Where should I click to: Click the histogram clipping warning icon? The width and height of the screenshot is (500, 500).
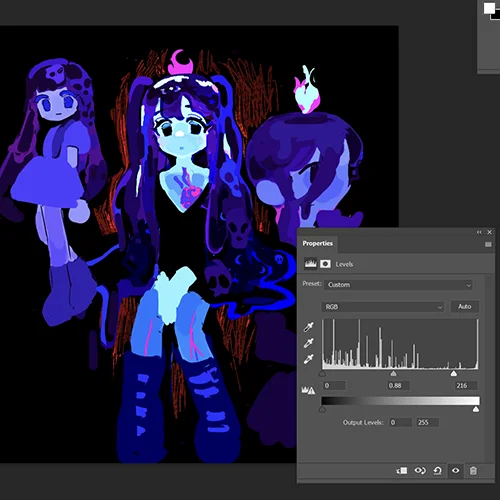[308, 390]
